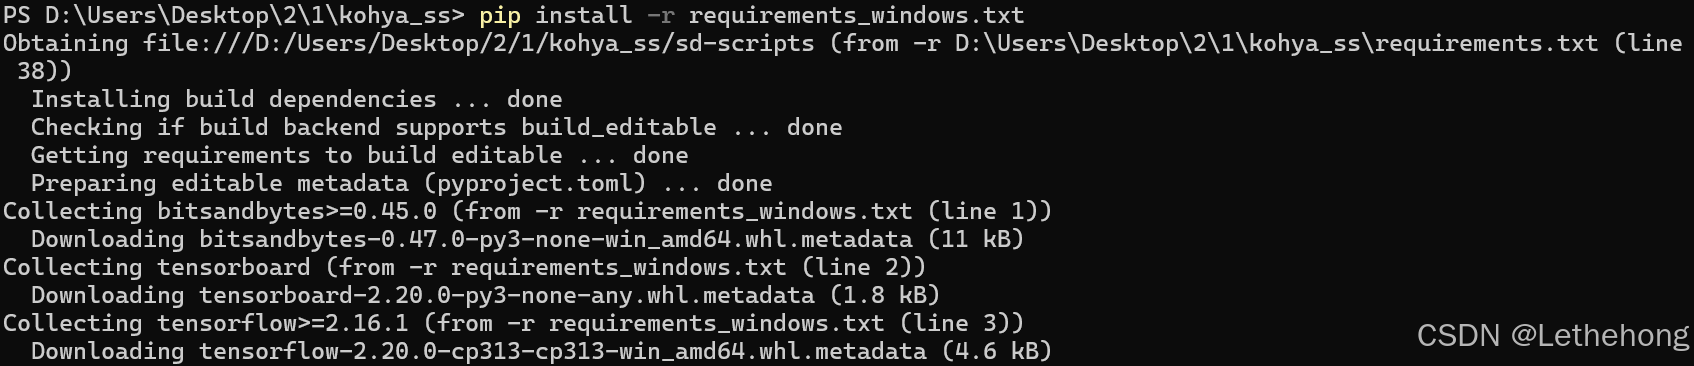Click the Getting requirements to build editable line

point(359,156)
